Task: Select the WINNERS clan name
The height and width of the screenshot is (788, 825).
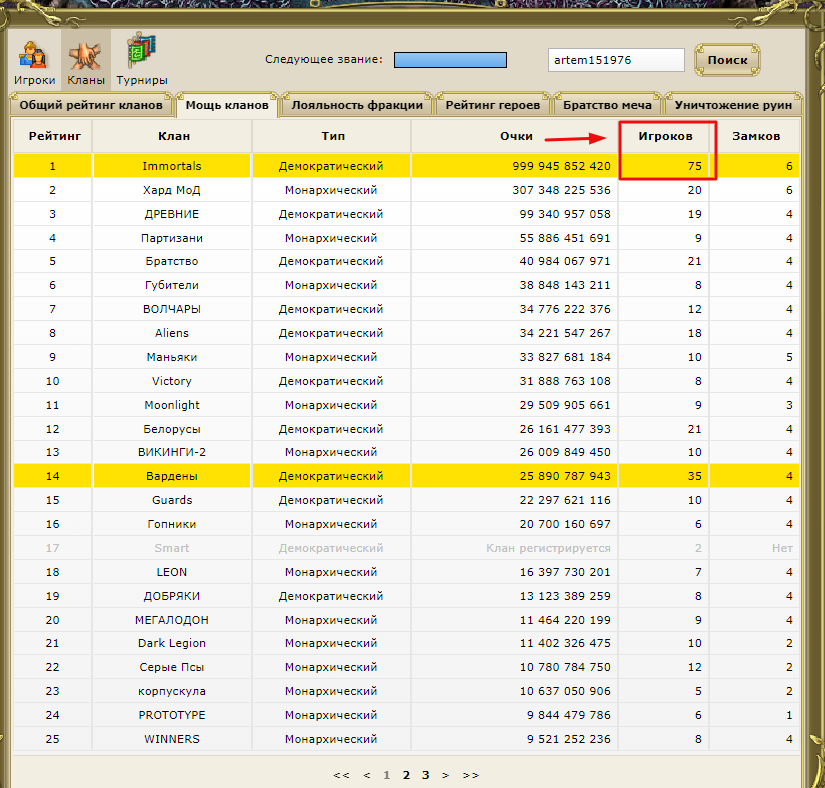Action: [x=172, y=740]
